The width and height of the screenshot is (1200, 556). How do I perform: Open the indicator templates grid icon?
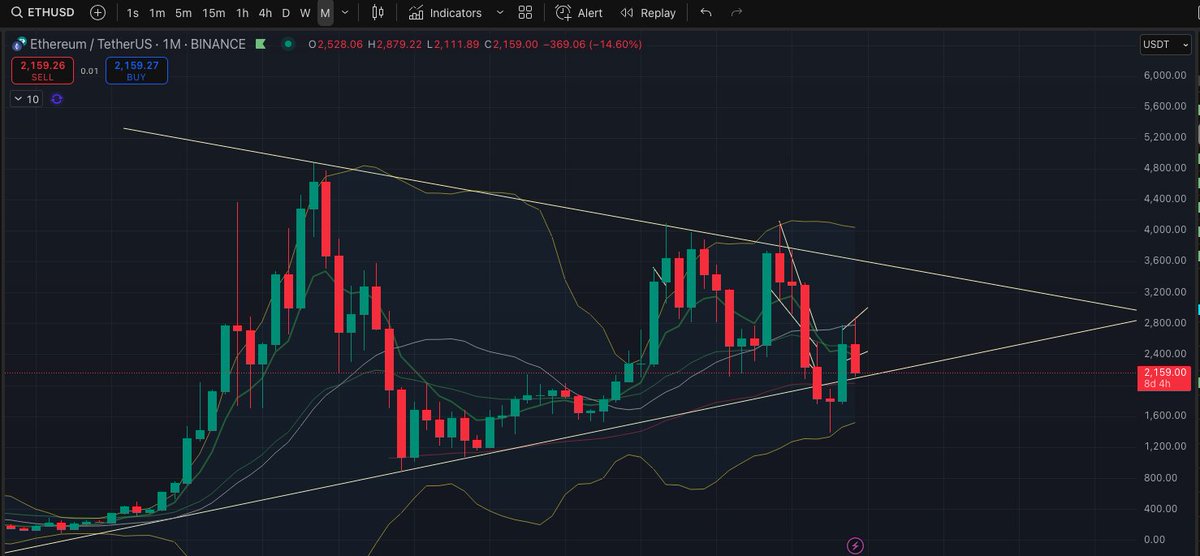[525, 13]
